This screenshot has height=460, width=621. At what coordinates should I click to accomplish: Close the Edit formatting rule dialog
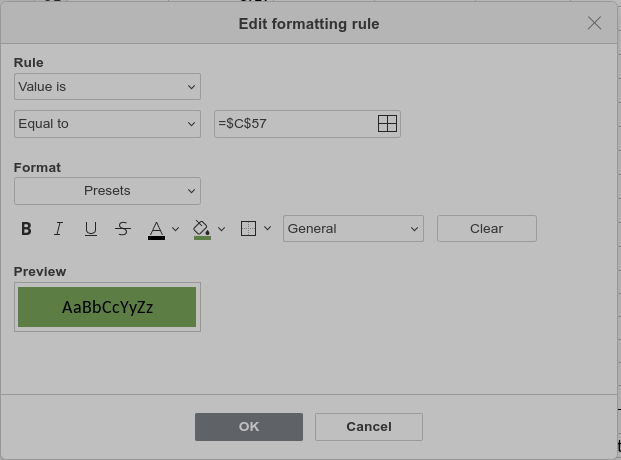coord(594,23)
